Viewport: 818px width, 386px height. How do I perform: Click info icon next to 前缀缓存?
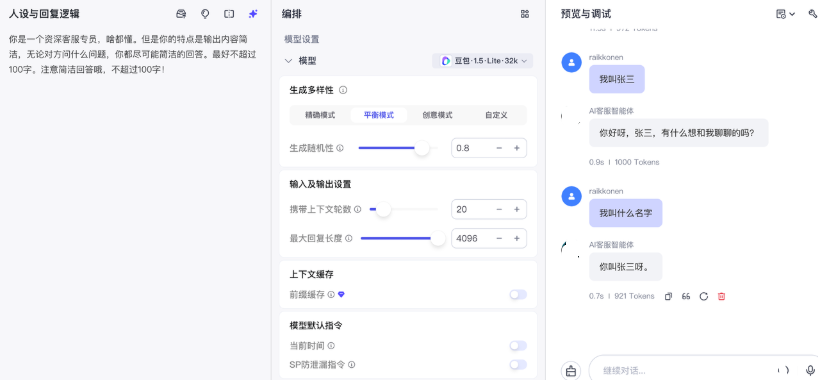tap(331, 295)
